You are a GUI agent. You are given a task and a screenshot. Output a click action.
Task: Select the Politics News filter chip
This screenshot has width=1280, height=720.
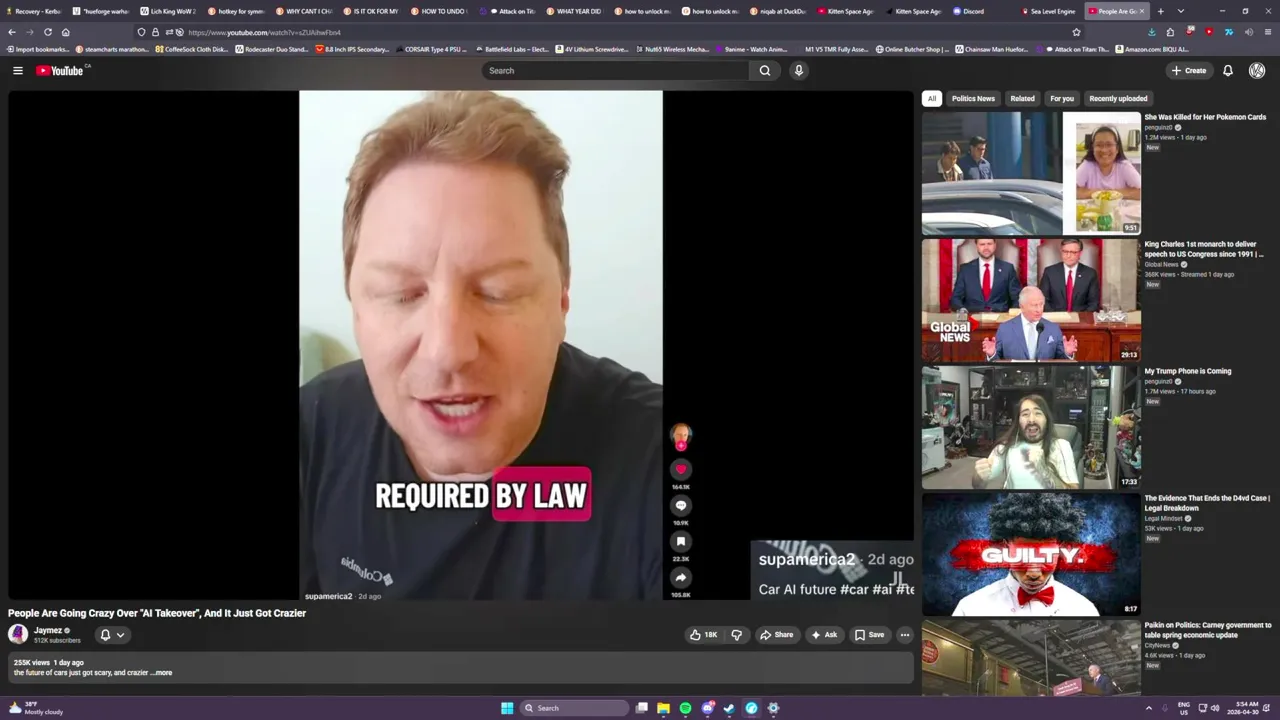pos(973,99)
